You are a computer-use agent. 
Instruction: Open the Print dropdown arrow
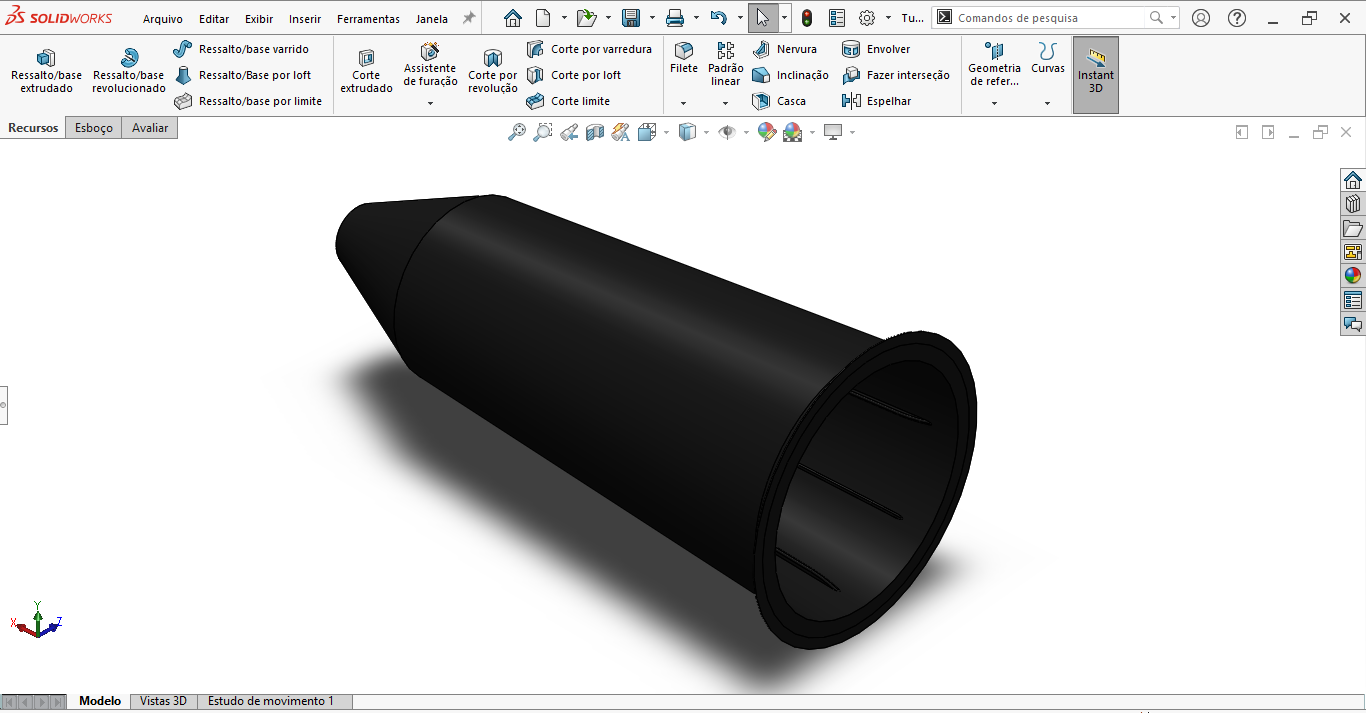click(x=696, y=18)
